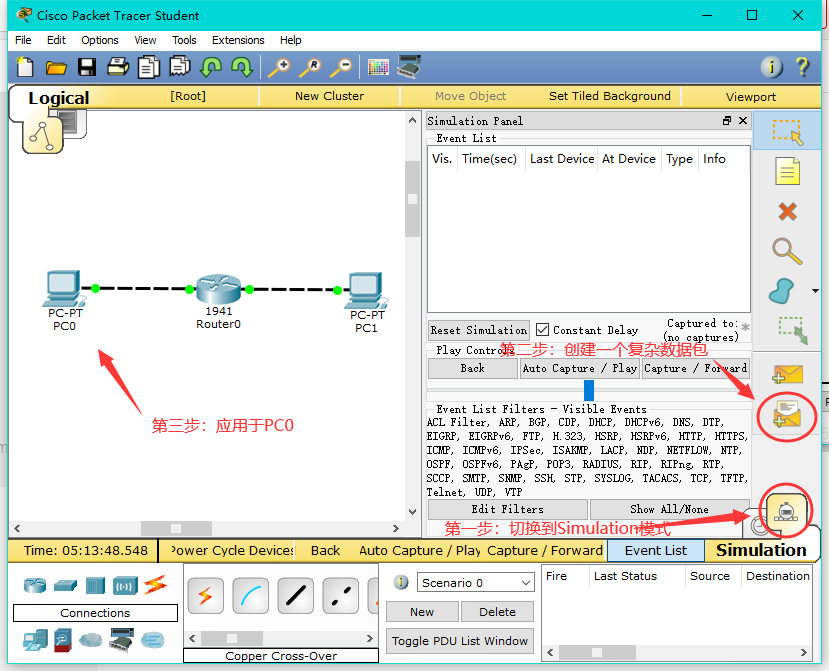This screenshot has width=829, height=671.
Task: Choose the red X Delete tool
Action: pyautogui.click(x=787, y=212)
